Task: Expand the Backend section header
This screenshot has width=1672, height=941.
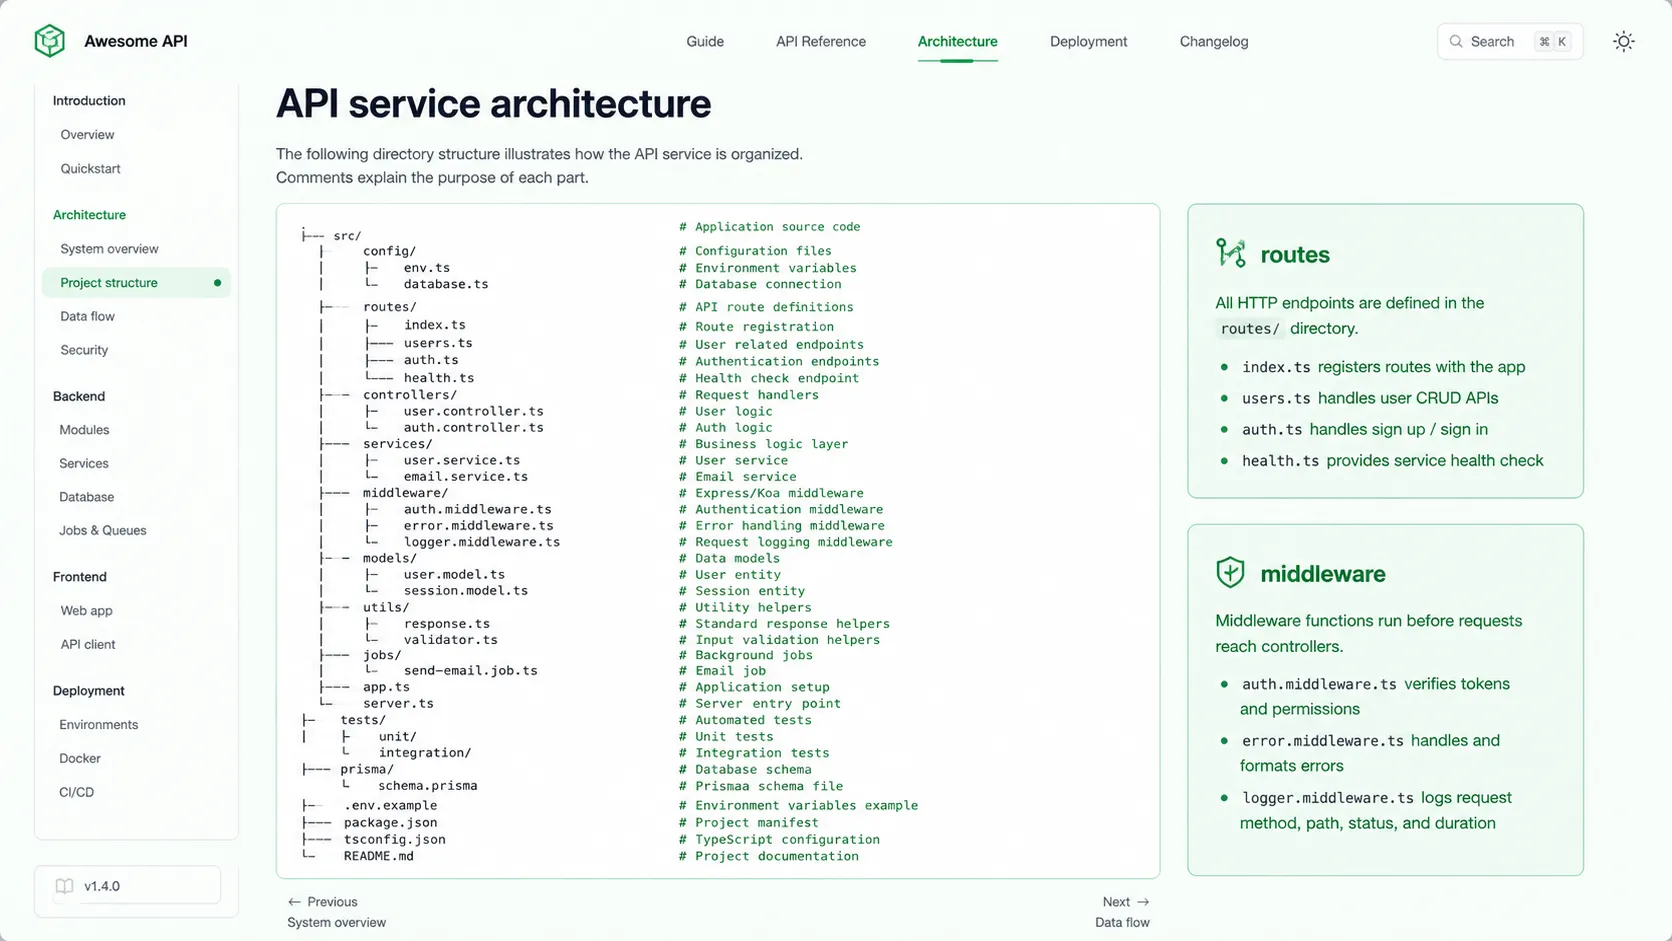Action: (x=79, y=396)
